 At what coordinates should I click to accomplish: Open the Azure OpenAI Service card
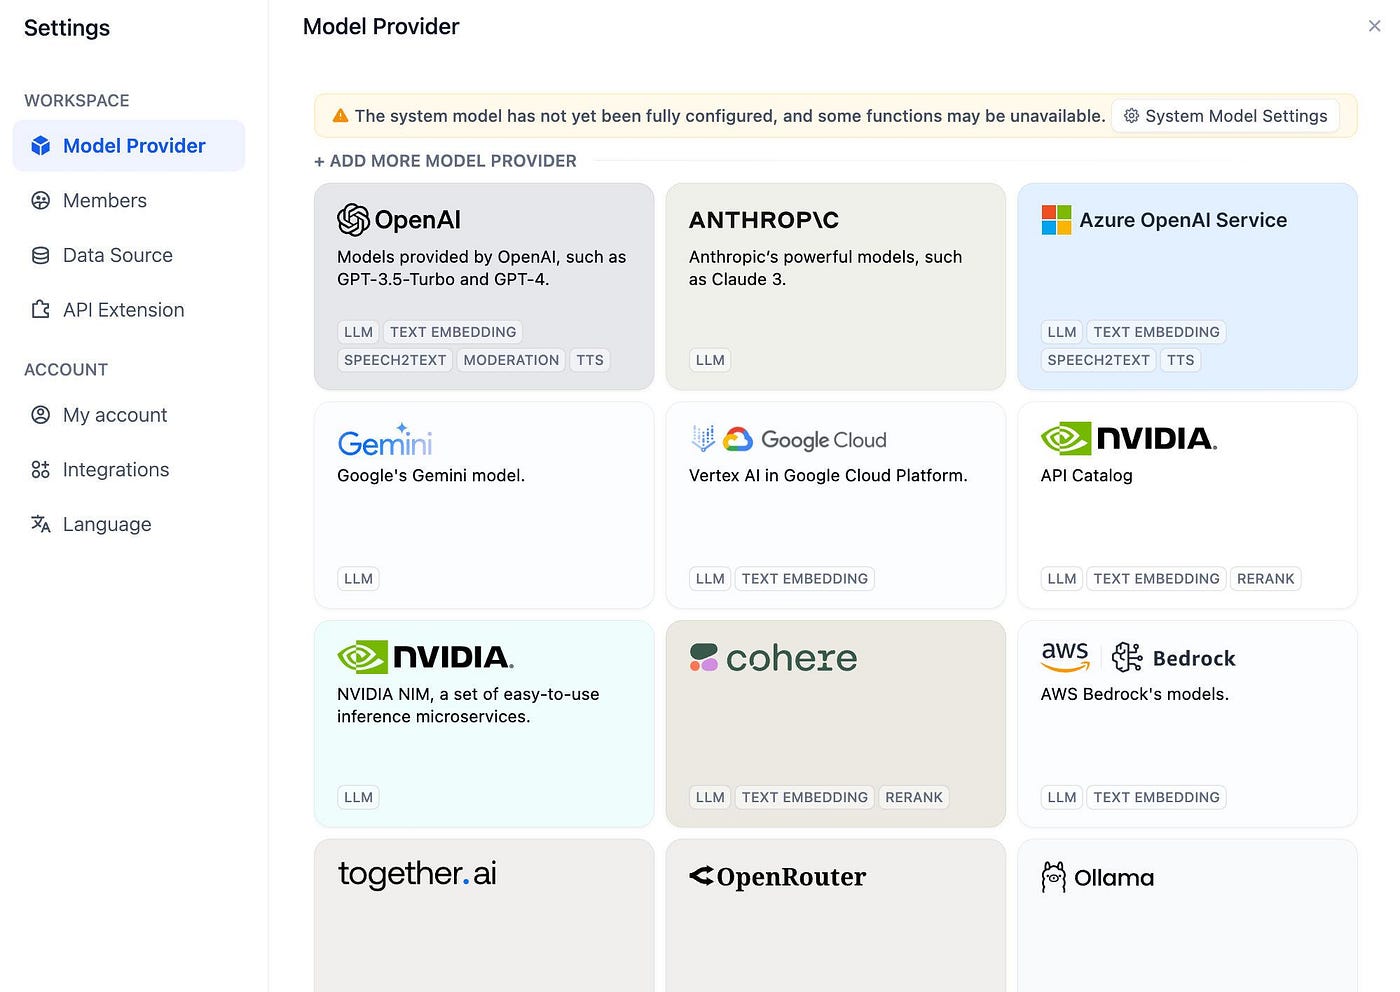tap(1186, 286)
